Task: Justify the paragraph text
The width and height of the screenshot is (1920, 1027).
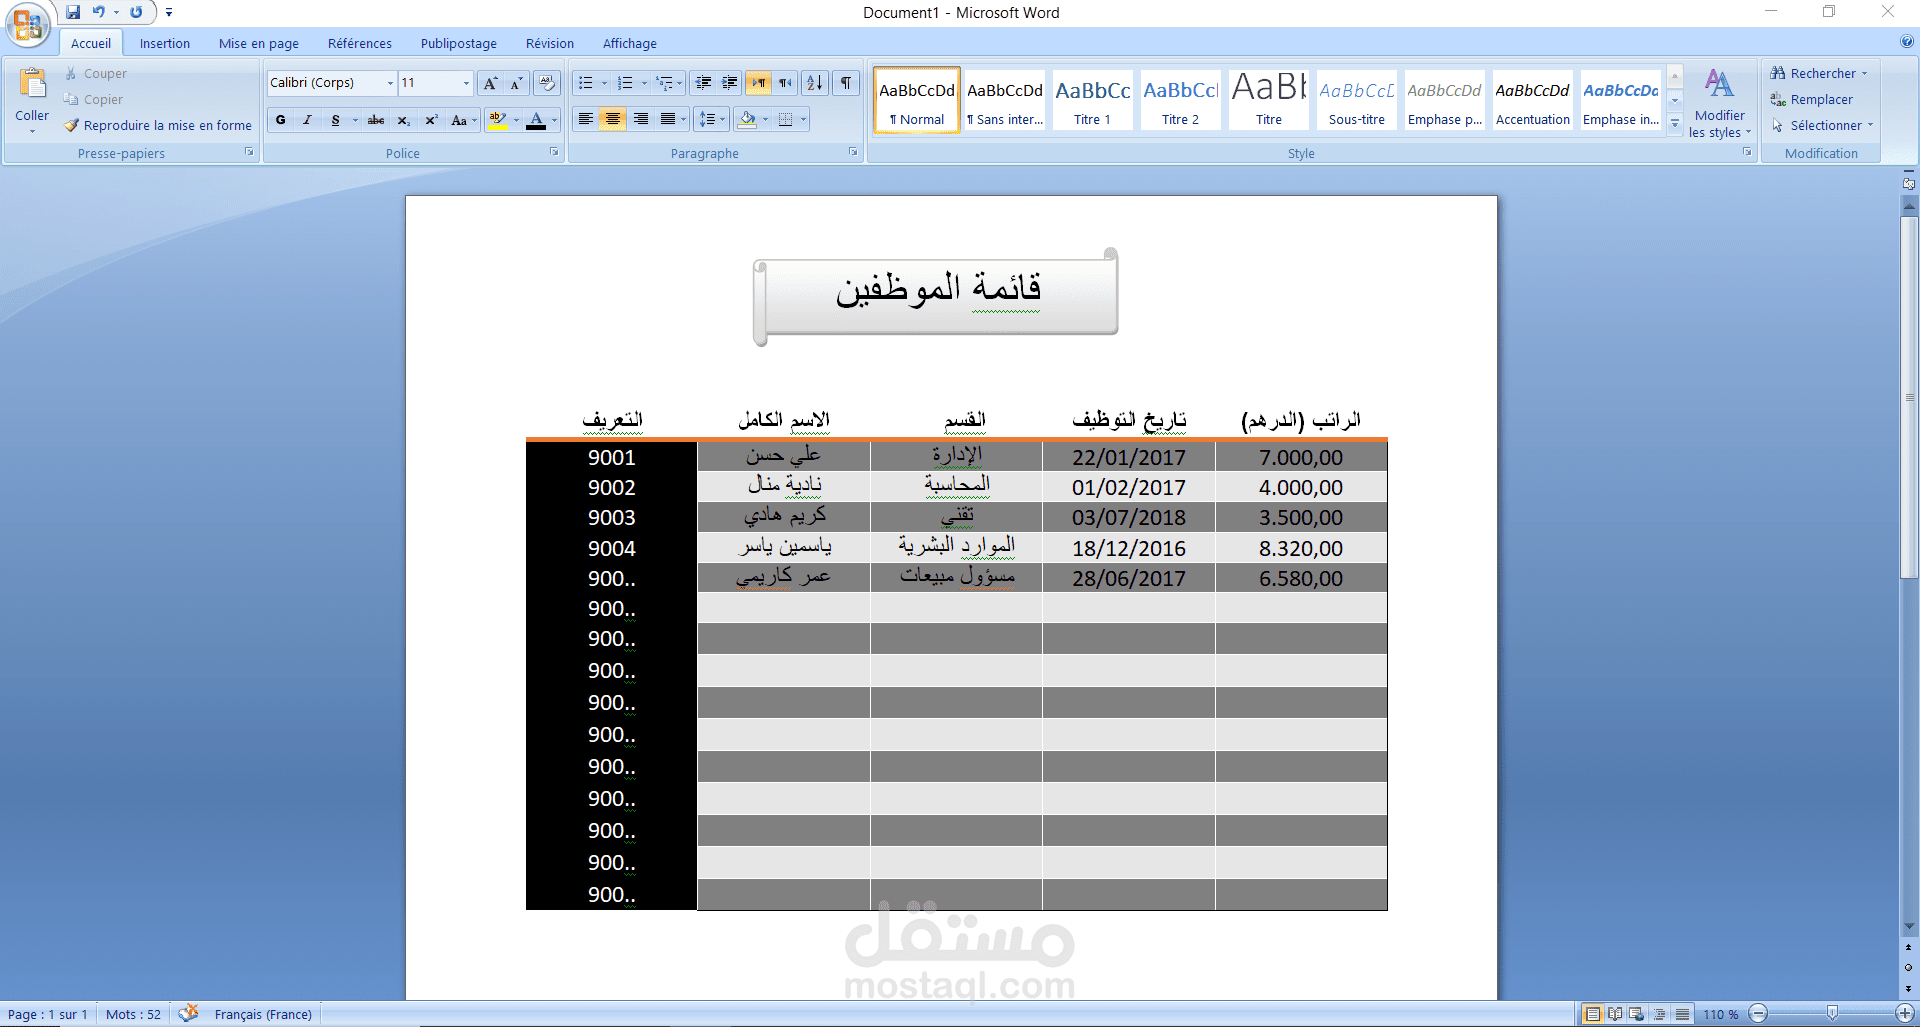Action: point(668,120)
